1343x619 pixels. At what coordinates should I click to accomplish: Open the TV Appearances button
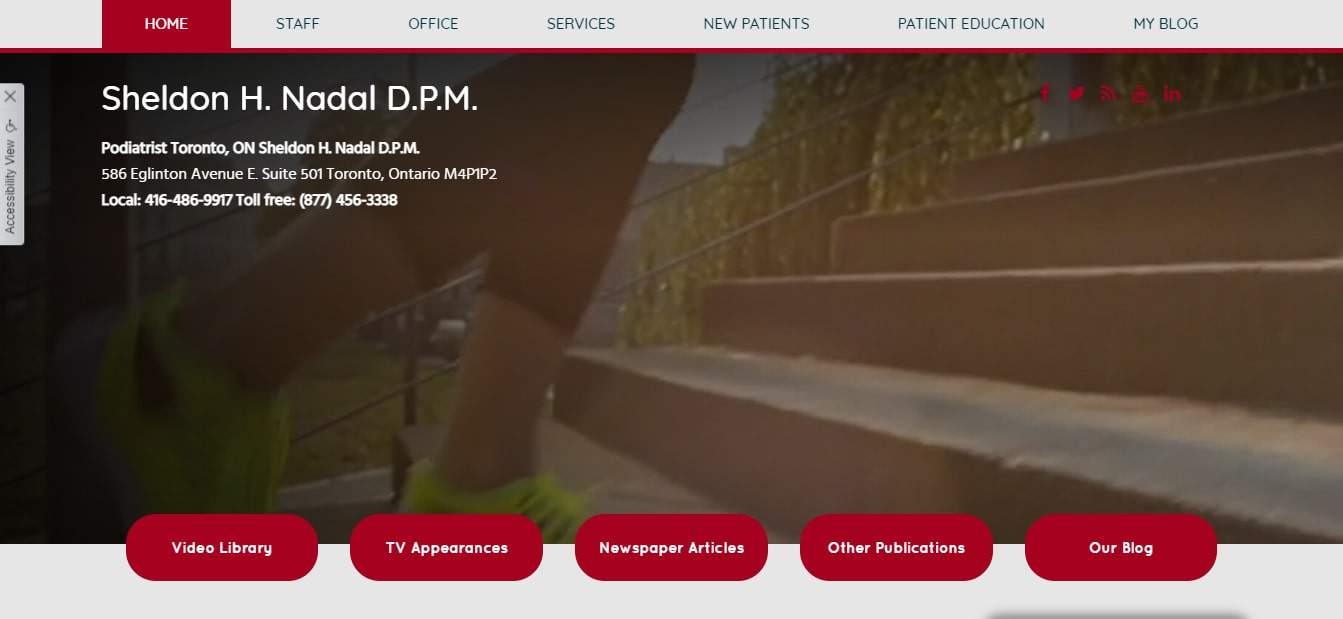point(446,547)
